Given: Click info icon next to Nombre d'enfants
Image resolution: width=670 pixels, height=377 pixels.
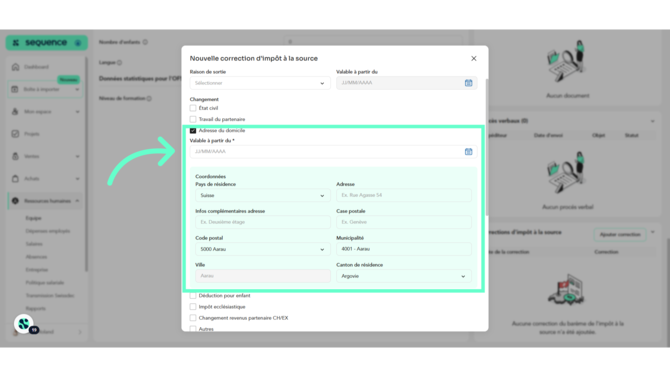Looking at the screenshot, I should [x=145, y=42].
